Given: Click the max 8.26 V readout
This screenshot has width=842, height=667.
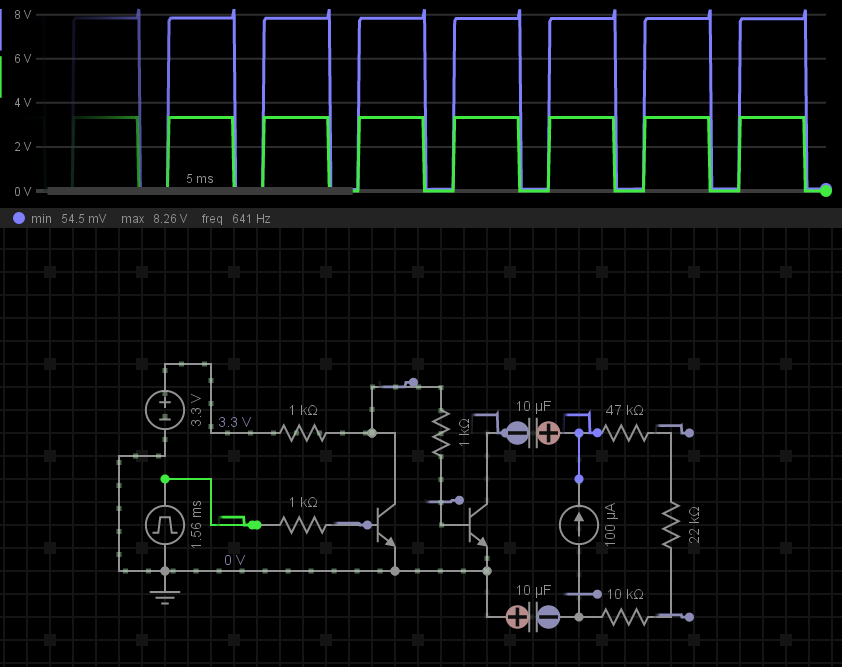Looking at the screenshot, I should tap(154, 219).
